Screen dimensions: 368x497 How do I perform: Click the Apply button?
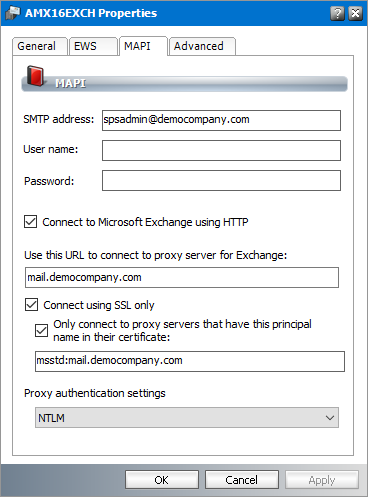[322, 480]
